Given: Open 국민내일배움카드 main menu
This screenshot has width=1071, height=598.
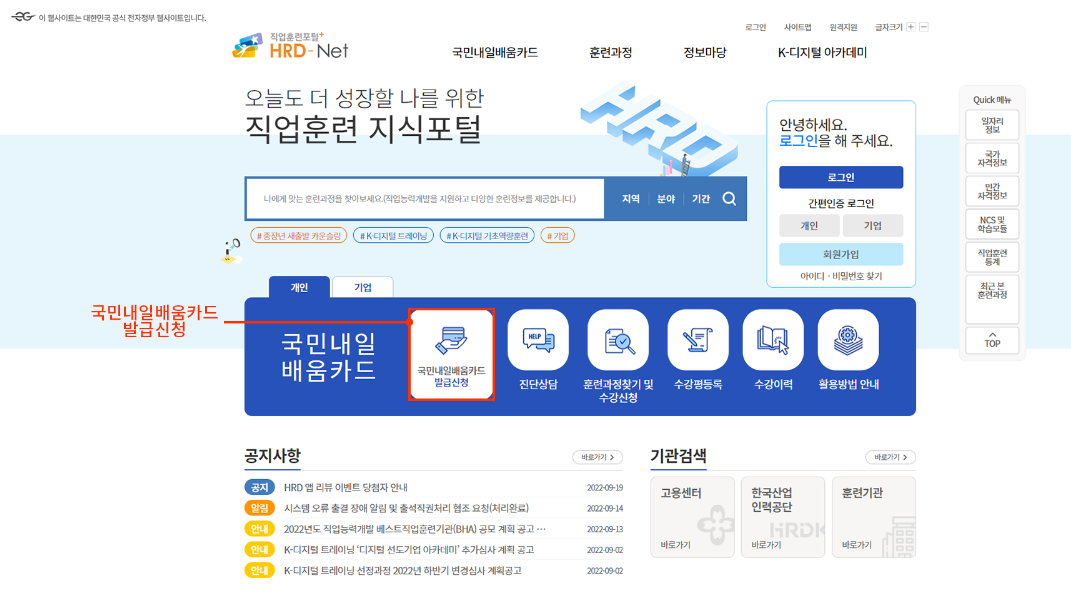Looking at the screenshot, I should click(495, 53).
